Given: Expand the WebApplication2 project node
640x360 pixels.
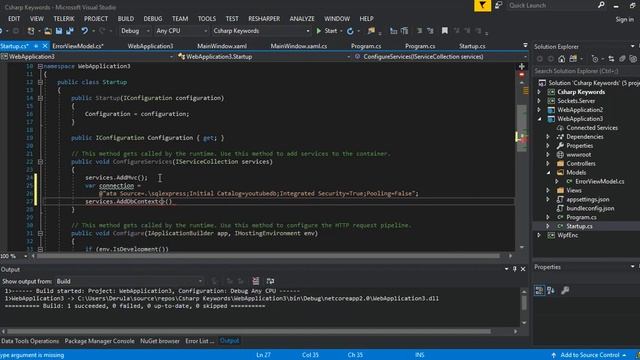Looking at the screenshot, I should 539,110.
